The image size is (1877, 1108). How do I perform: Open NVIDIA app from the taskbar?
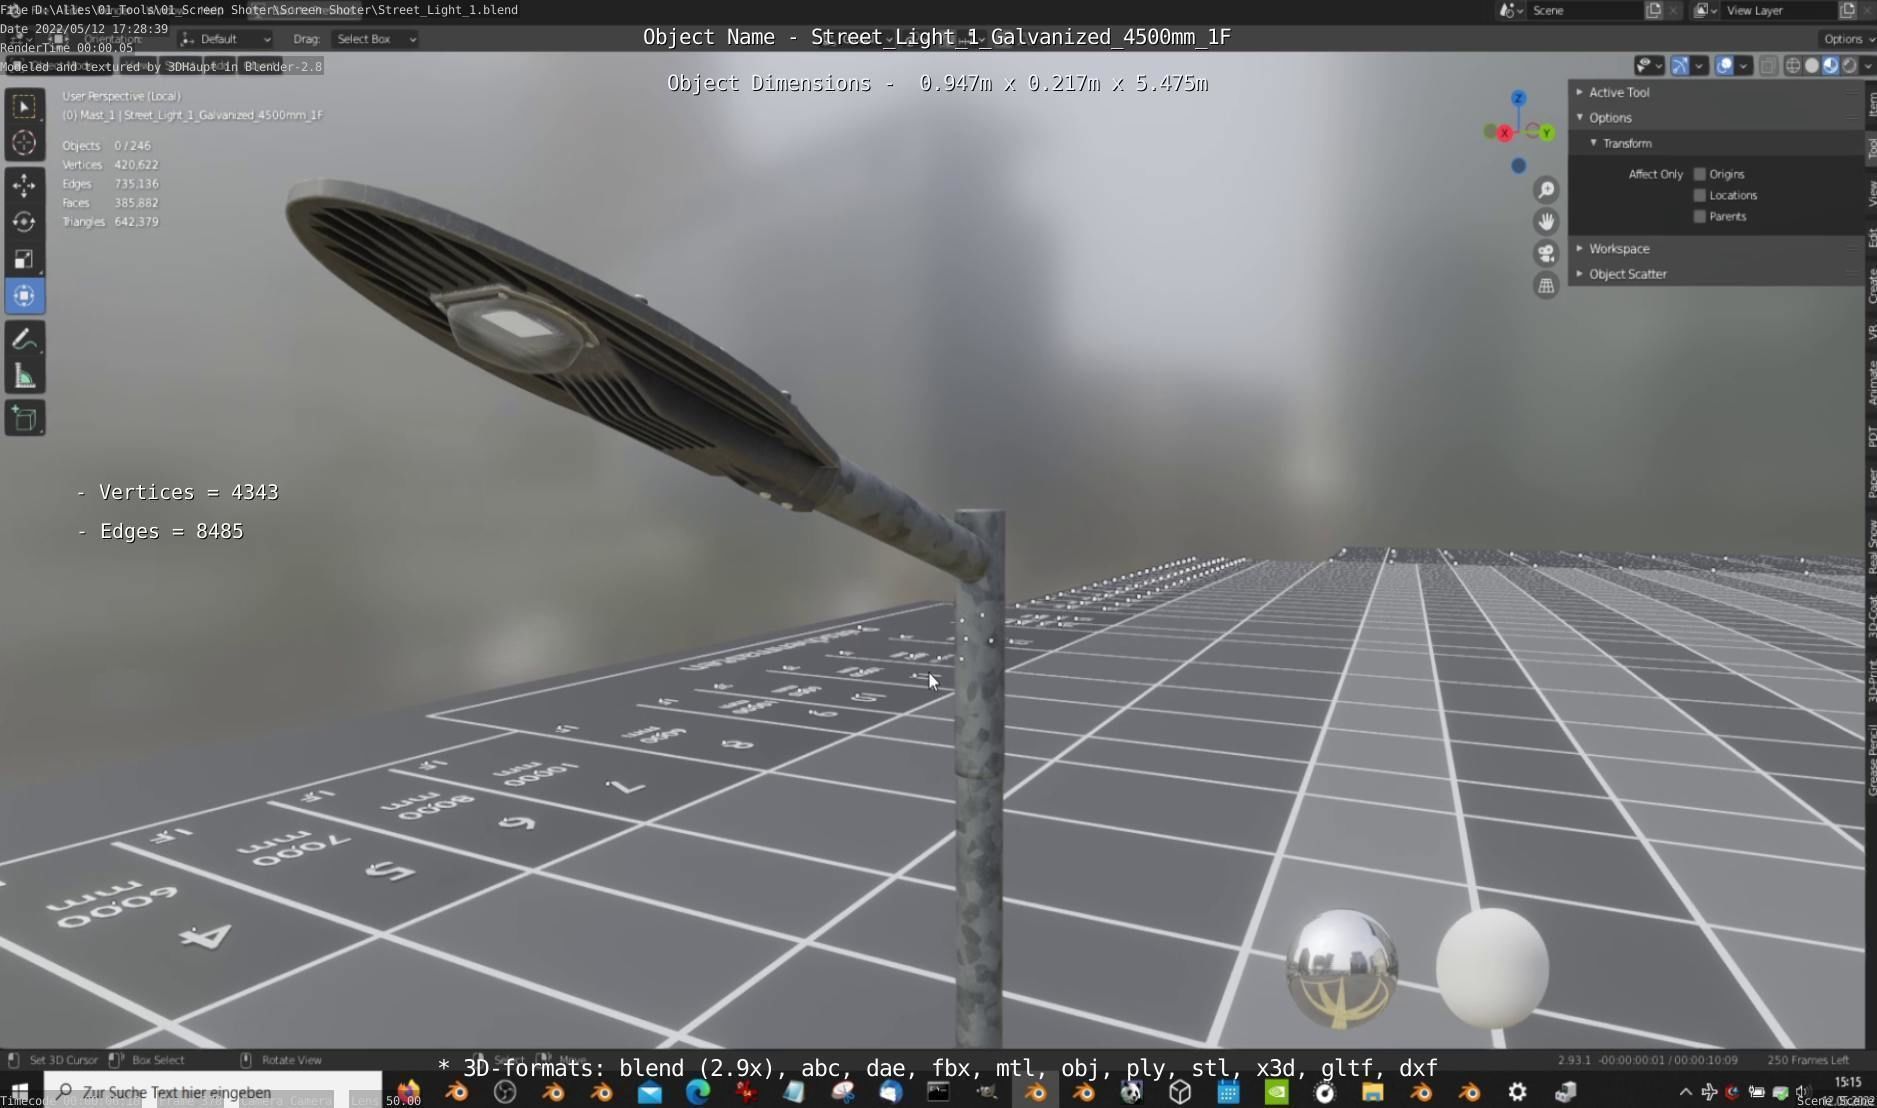tap(1277, 1092)
